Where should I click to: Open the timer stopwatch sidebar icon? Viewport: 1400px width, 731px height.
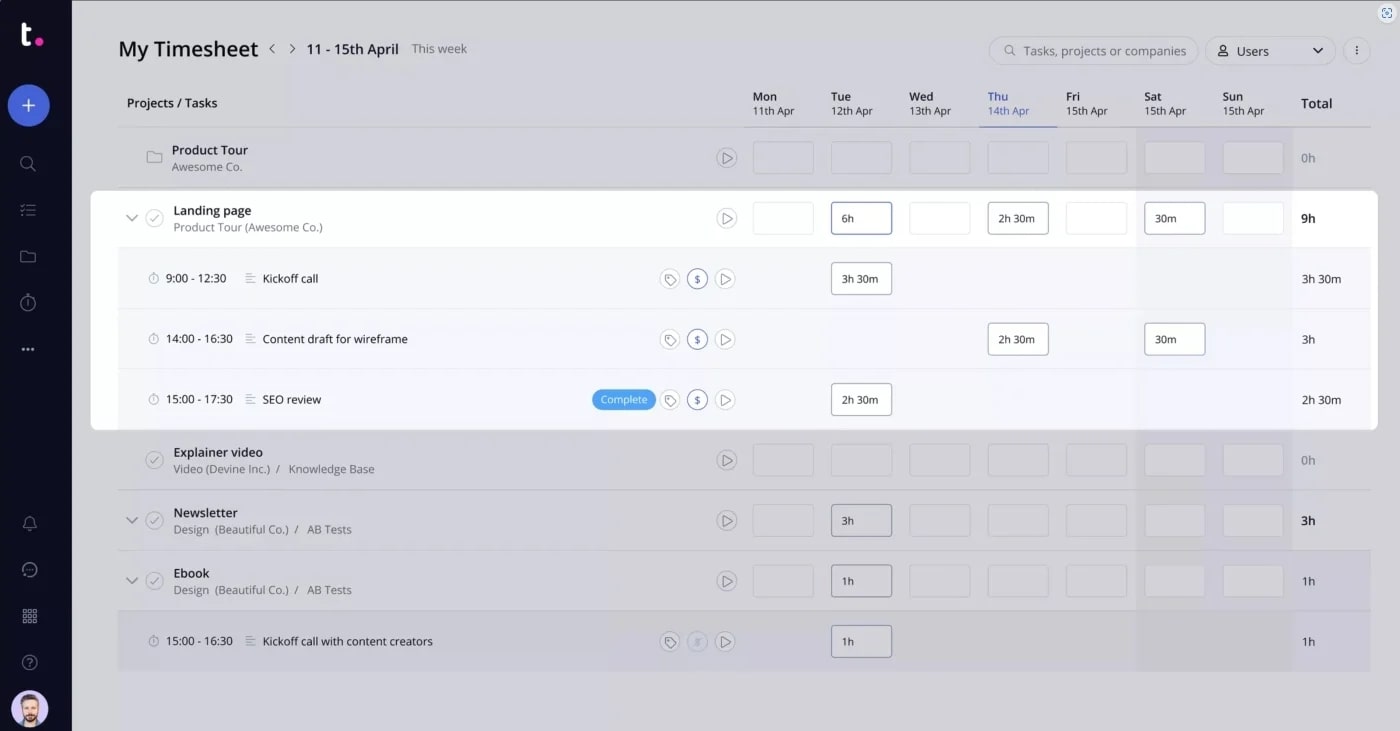point(28,302)
